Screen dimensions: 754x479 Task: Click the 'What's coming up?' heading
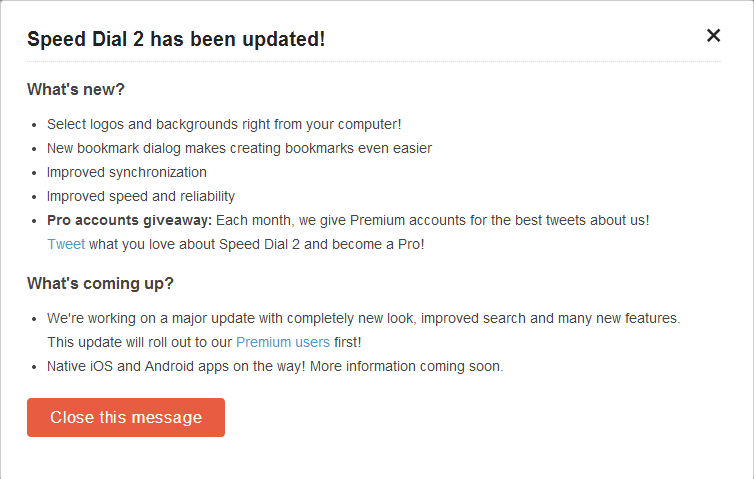pyautogui.click(x=100, y=283)
